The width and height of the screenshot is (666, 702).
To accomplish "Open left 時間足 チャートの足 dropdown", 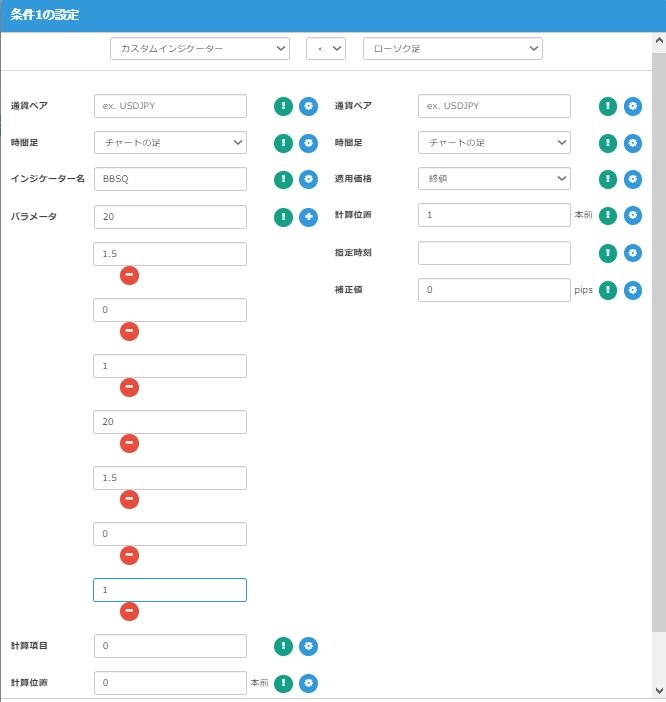I will tap(170, 142).
